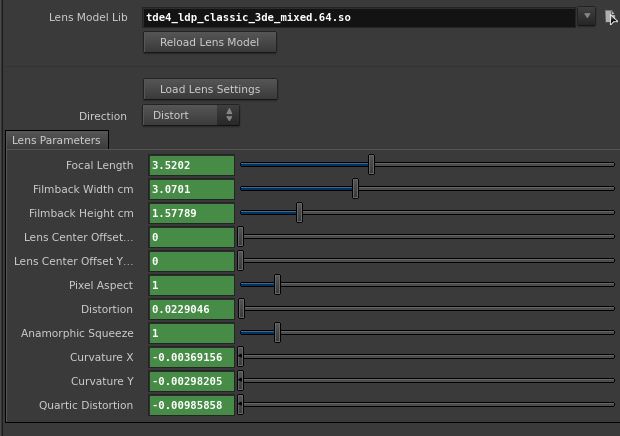
Task: Click the file browse icon beside Lens Model Lib
Action: tap(611, 17)
